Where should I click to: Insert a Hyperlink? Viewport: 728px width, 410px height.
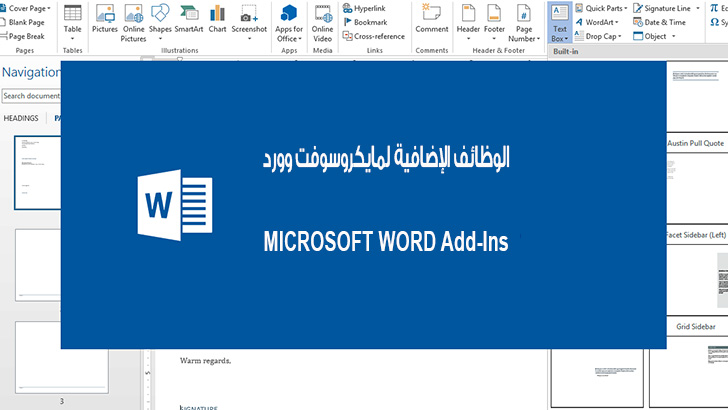pos(364,8)
